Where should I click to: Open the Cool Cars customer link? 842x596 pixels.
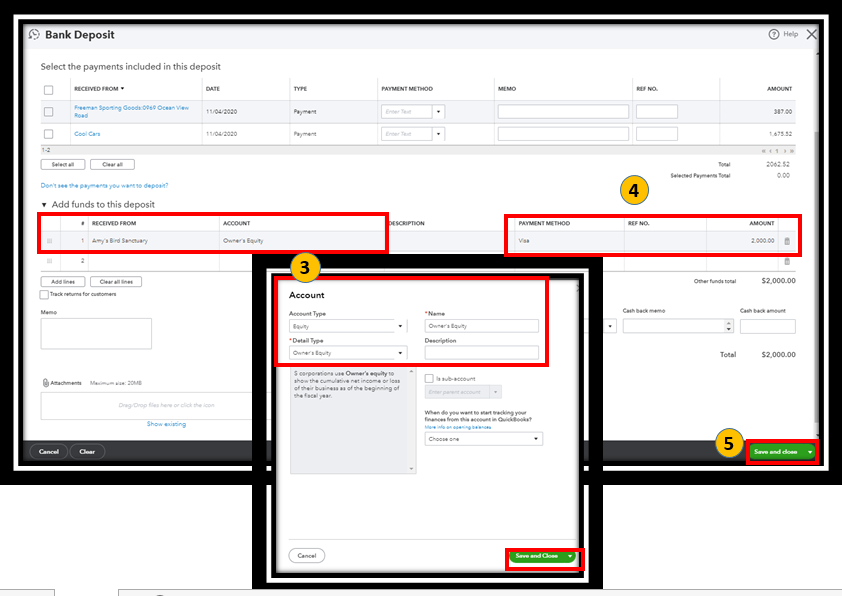coord(87,134)
